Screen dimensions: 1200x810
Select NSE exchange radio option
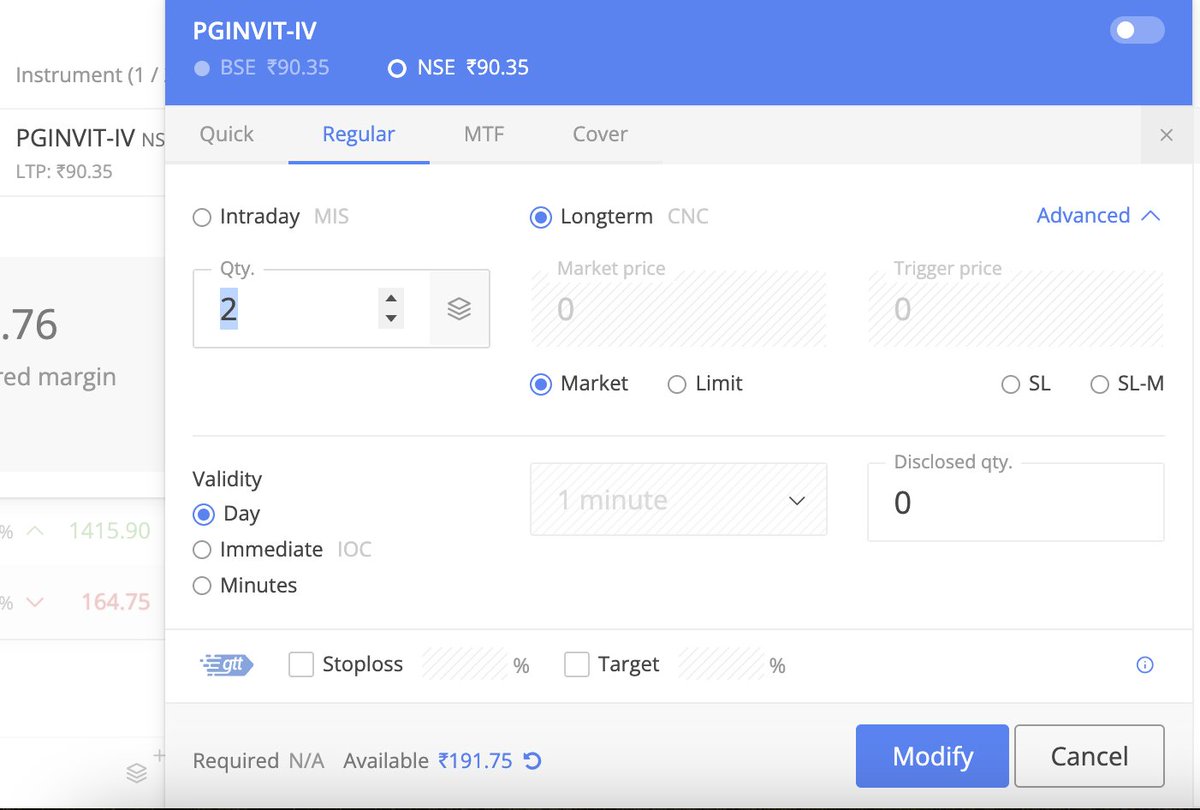pyautogui.click(x=397, y=68)
